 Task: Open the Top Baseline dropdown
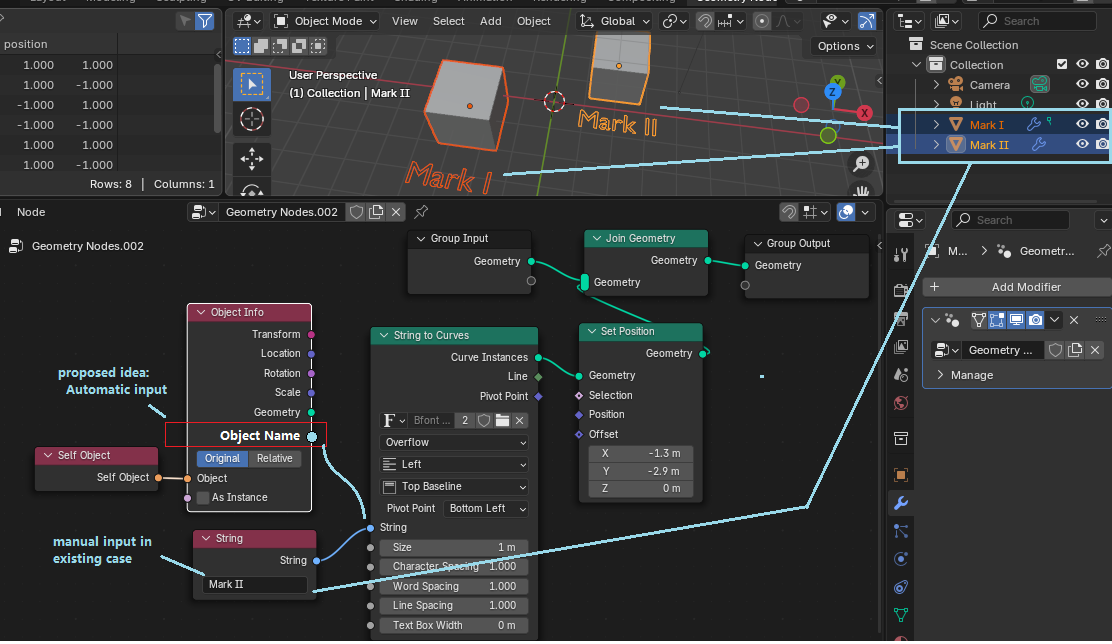(x=454, y=487)
